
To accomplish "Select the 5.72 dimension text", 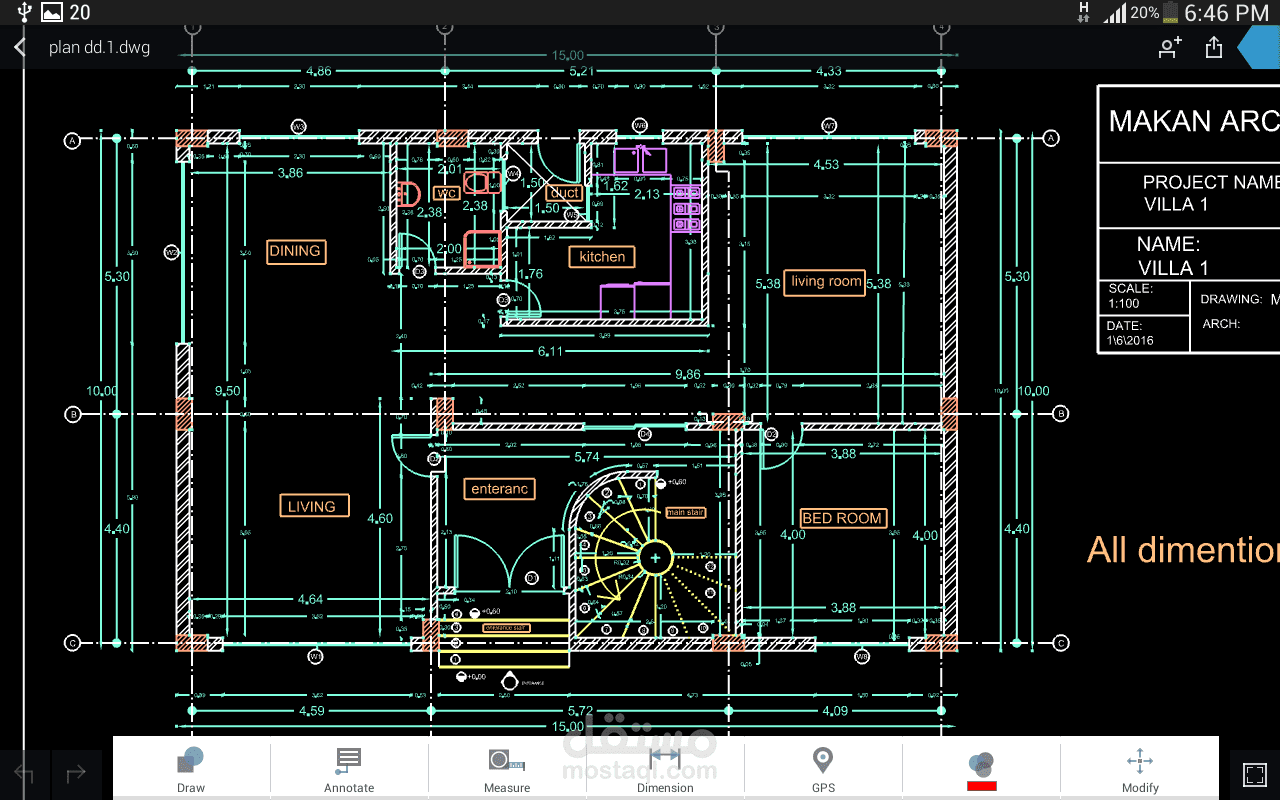I will click(x=580, y=711).
